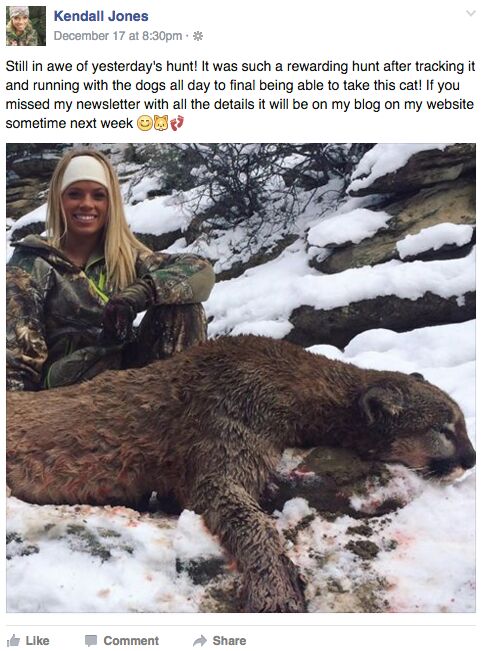
Task: Click the smiley face emoji in post
Action: pos(144,123)
